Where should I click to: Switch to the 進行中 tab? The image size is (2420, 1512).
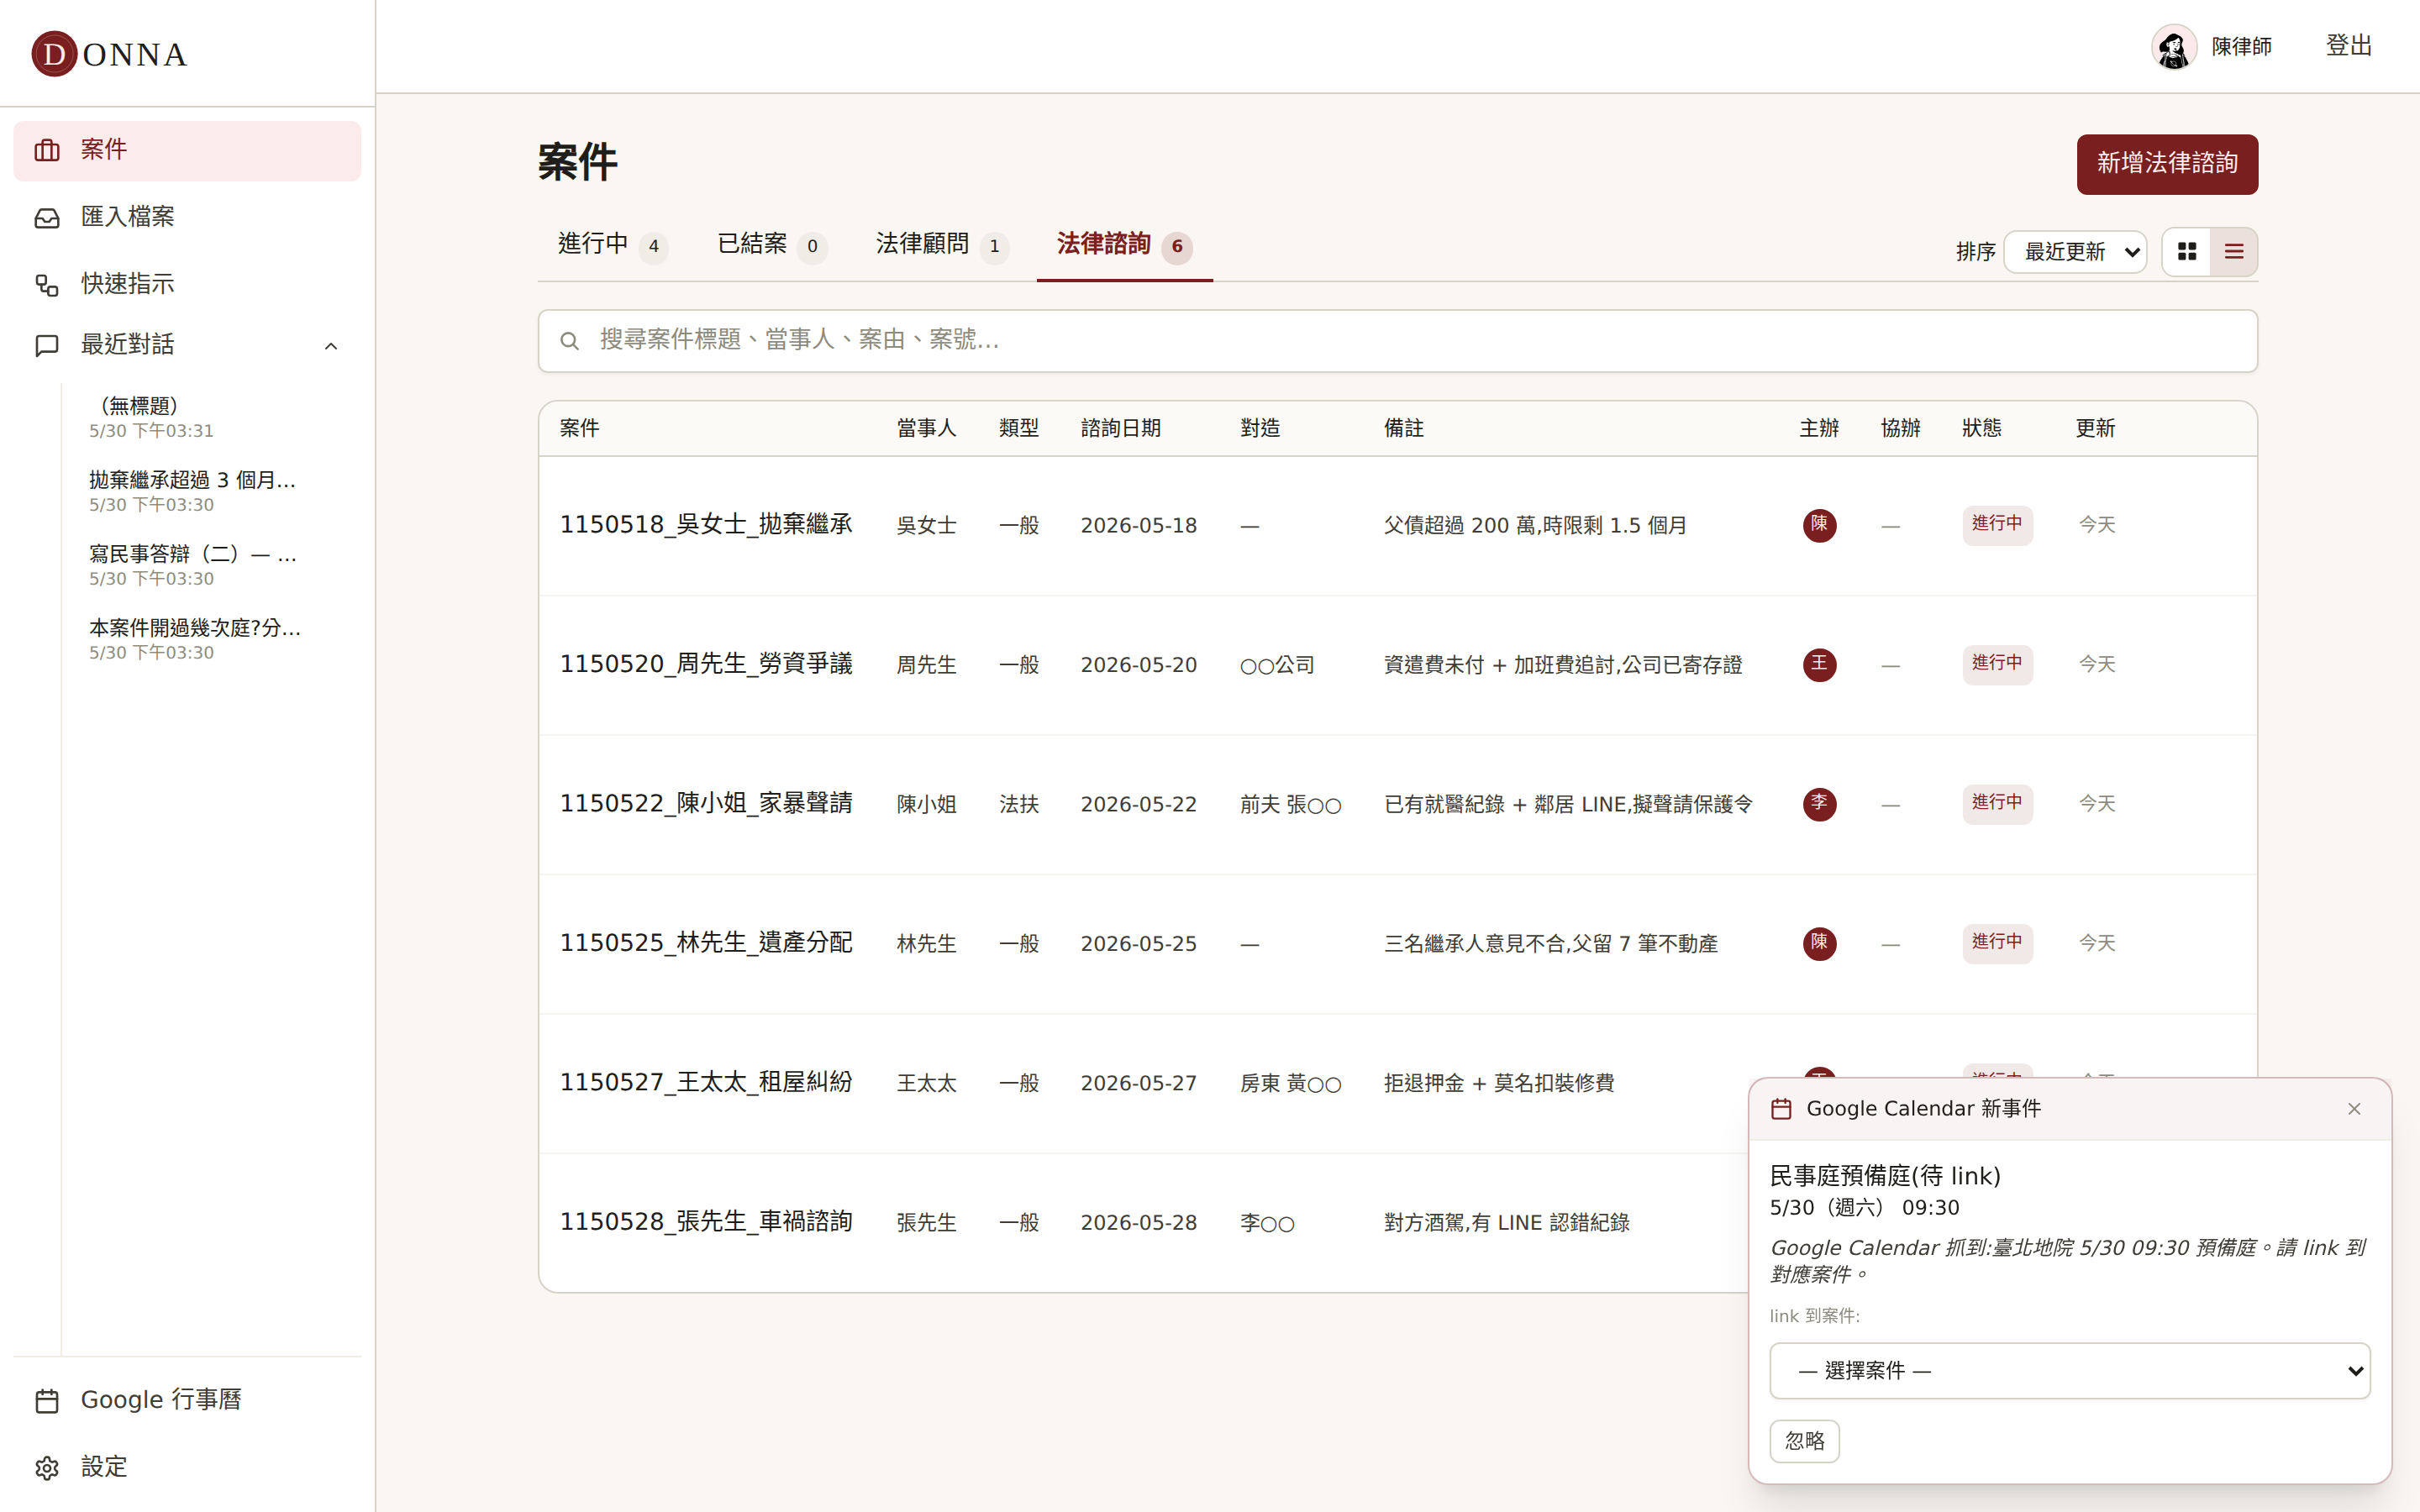coord(612,245)
